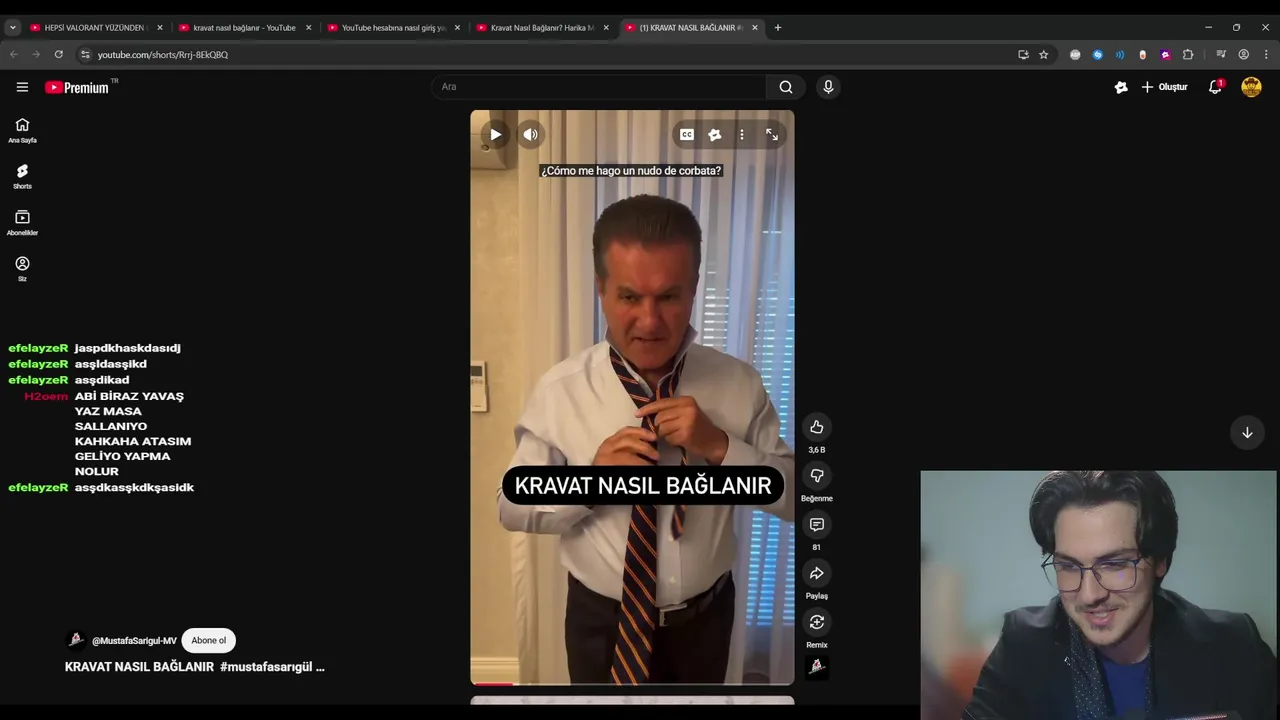Image resolution: width=1280 pixels, height=720 pixels.
Task: Open the blue sound-wave extension icon
Action: (x=1119, y=55)
